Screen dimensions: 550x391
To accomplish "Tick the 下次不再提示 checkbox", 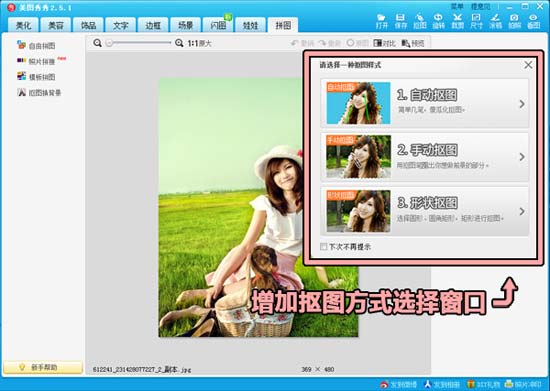I will 323,247.
